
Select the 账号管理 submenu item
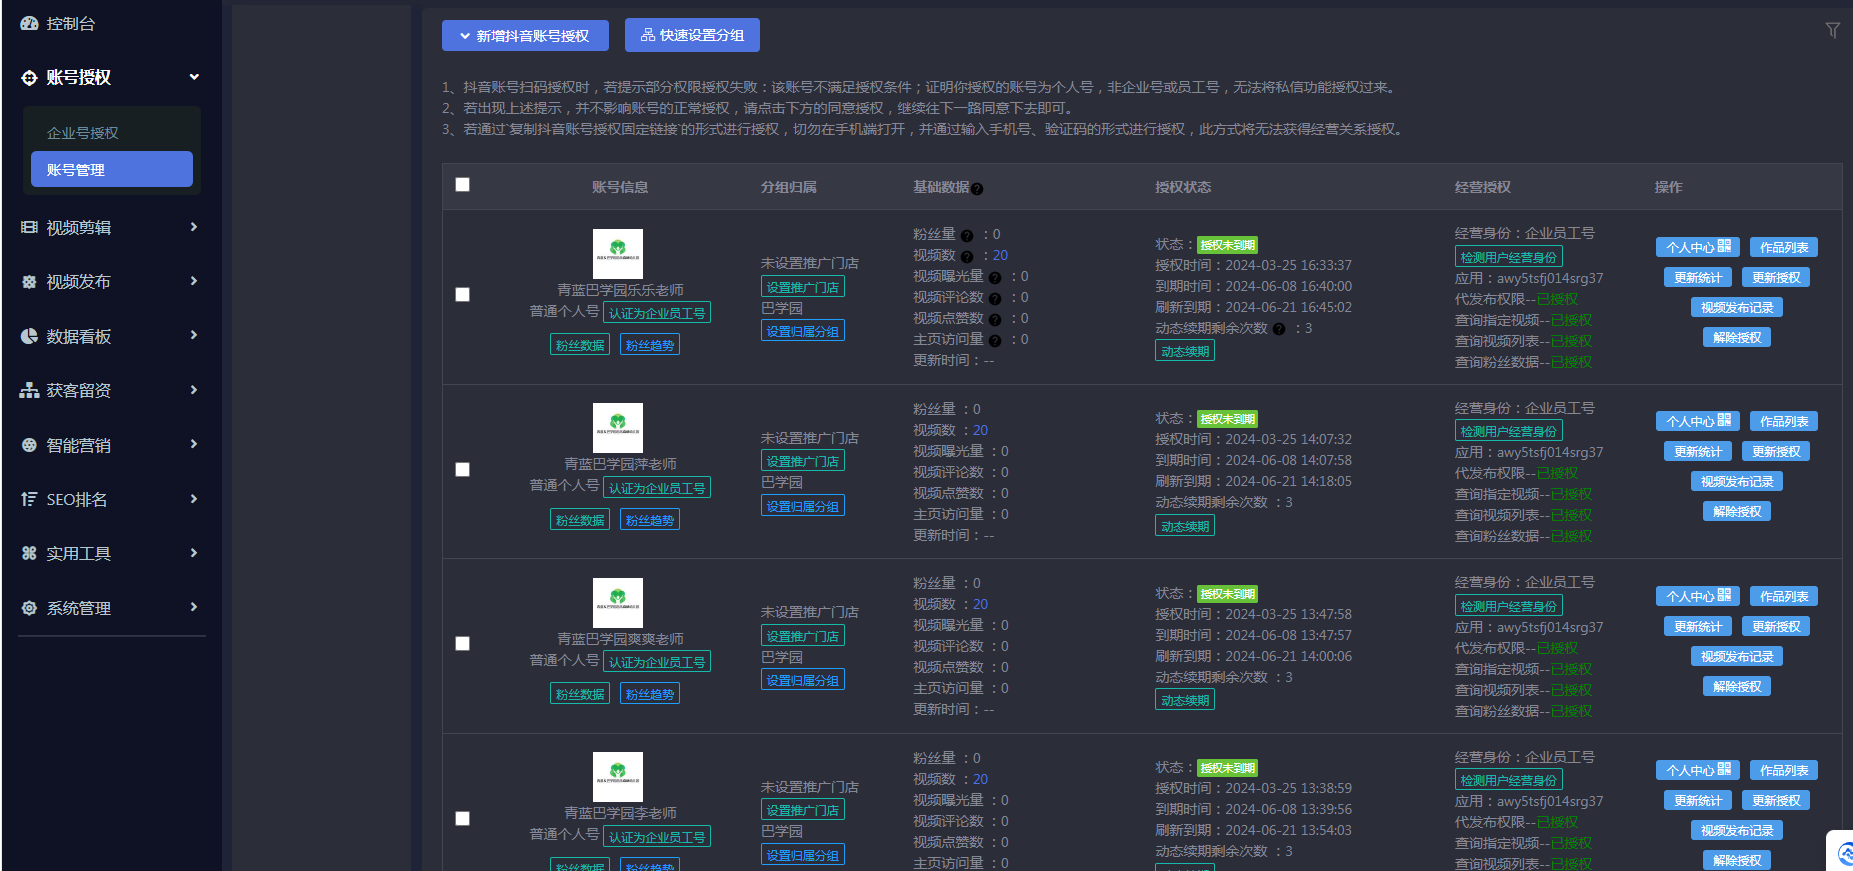click(111, 170)
